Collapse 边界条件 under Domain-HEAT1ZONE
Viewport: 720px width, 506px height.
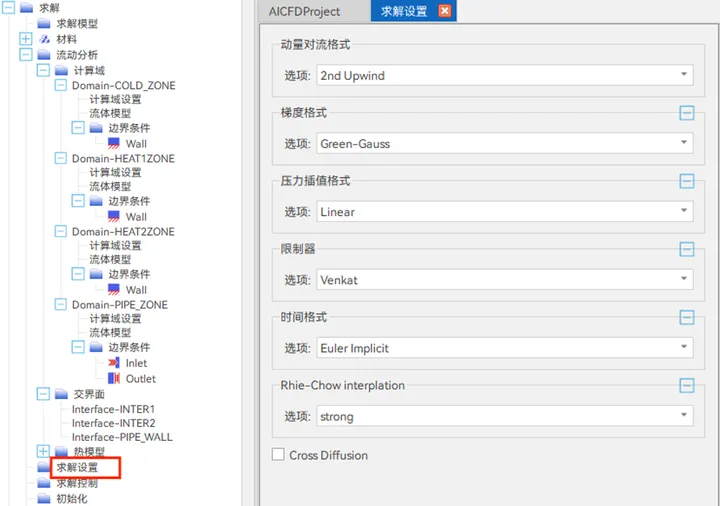click(78, 201)
